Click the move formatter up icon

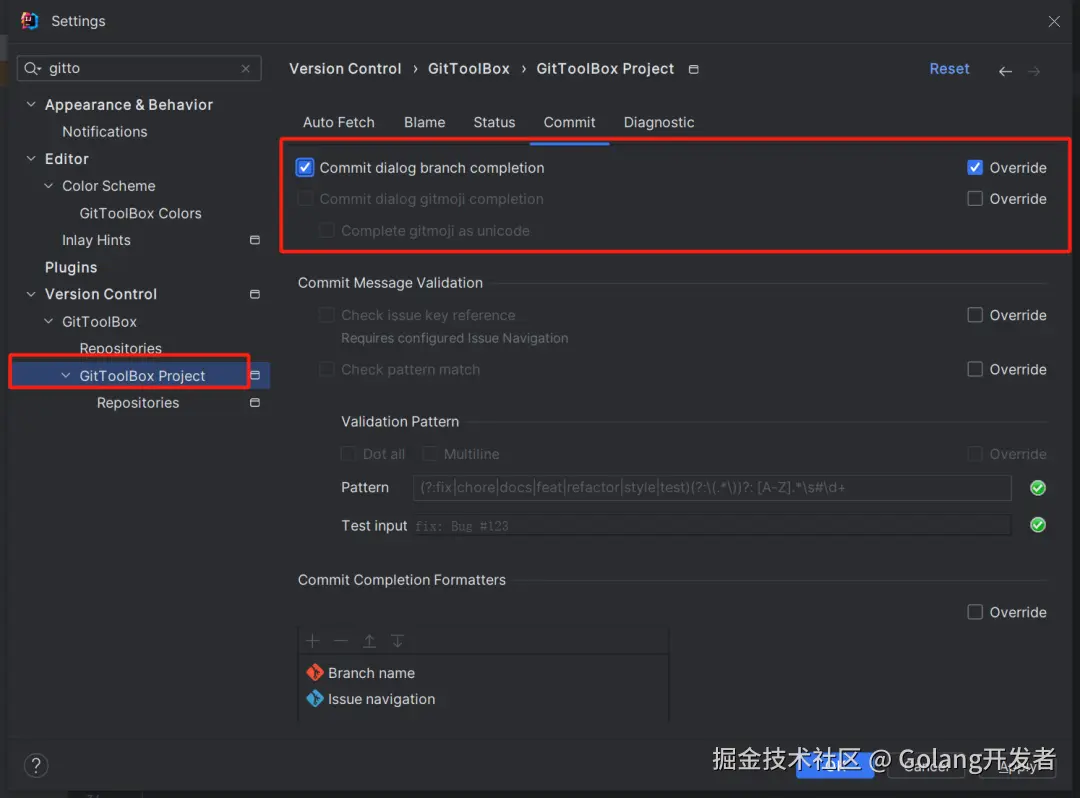click(x=369, y=641)
